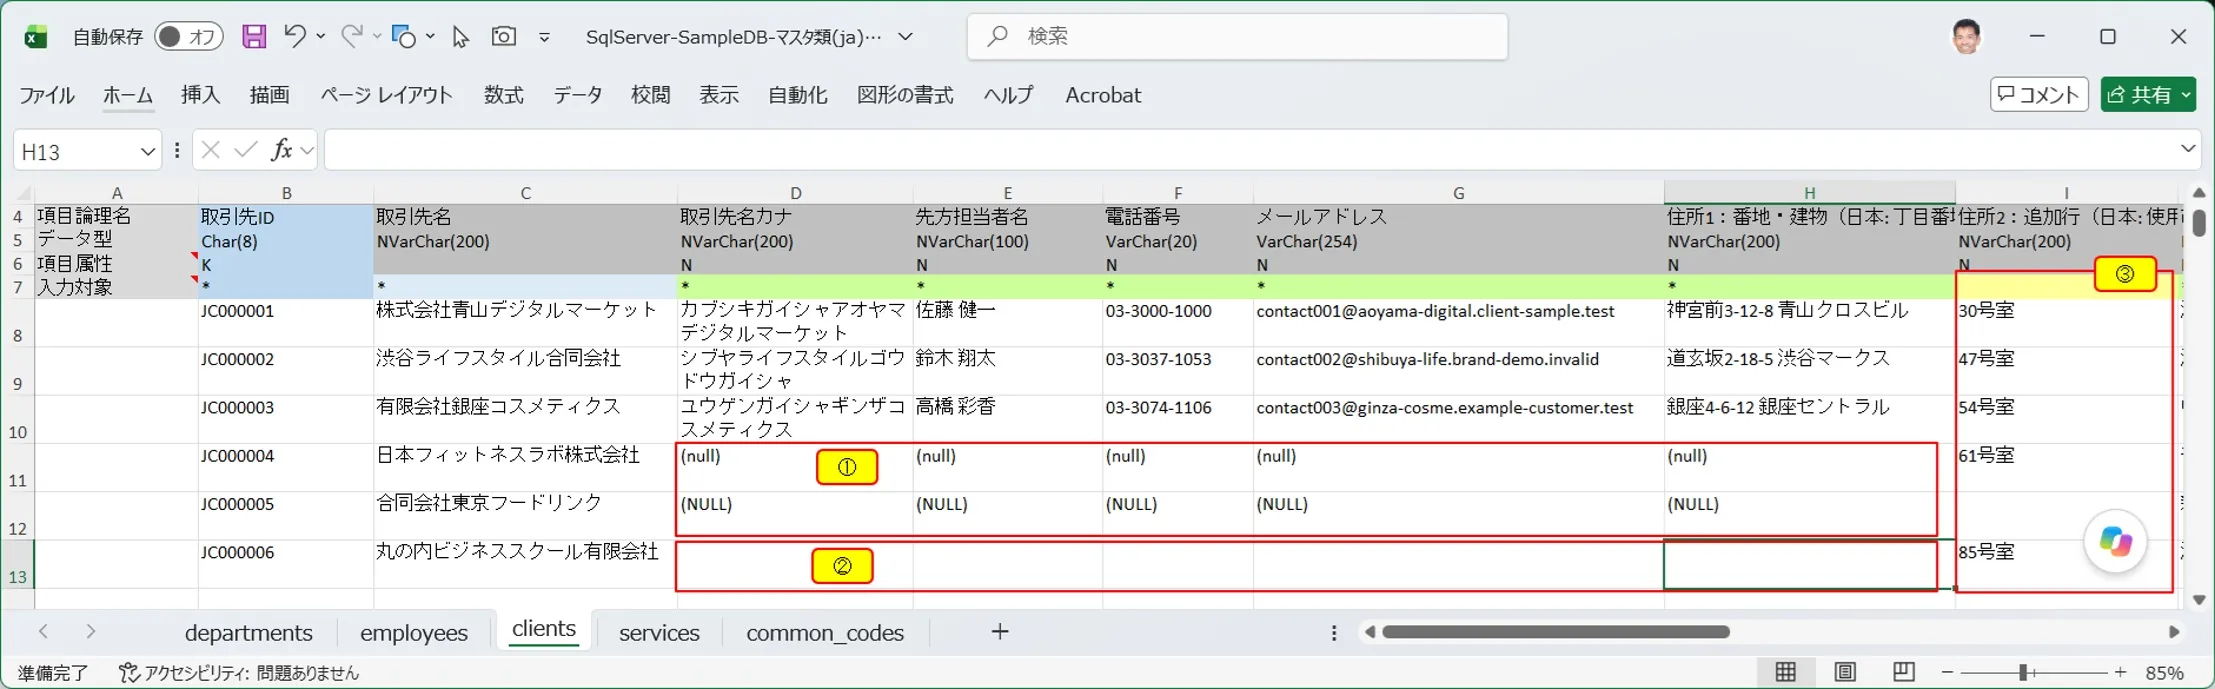Image resolution: width=2215 pixels, height=689 pixels.
Task: Select cell containing JC000001
Action: point(286,322)
